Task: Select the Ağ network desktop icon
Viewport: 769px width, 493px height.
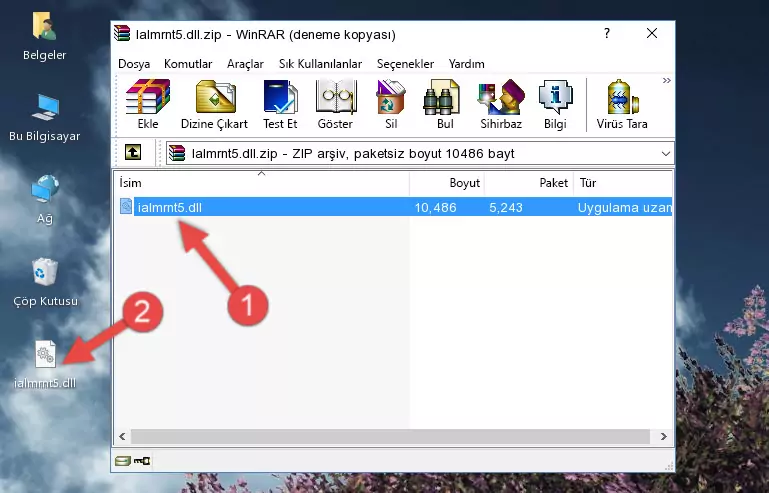Action: 45,200
